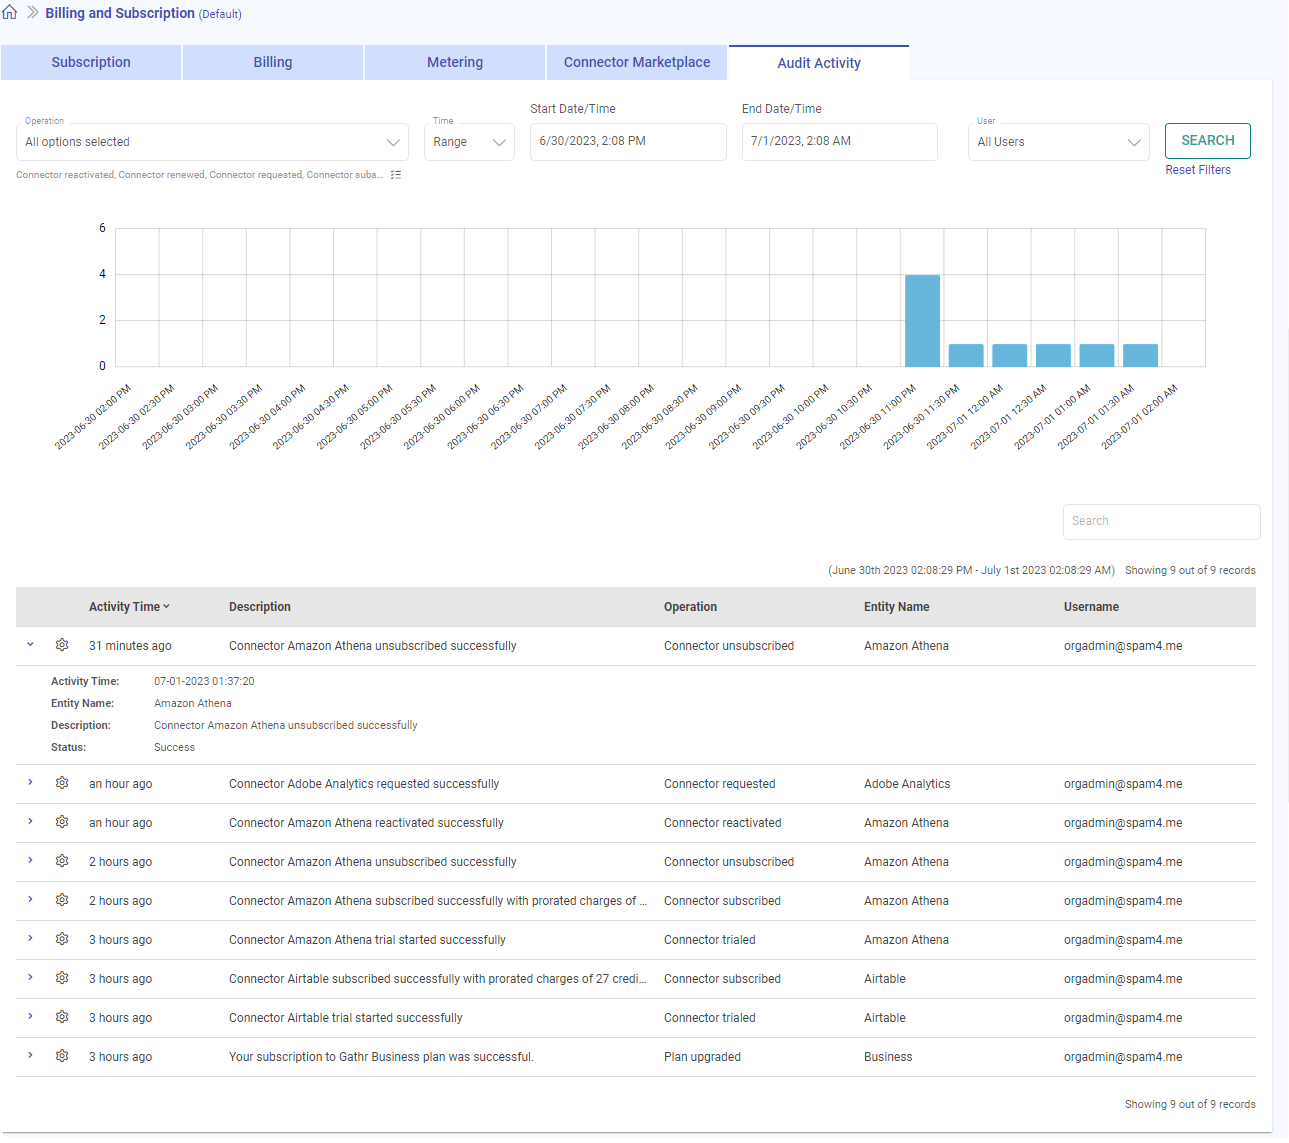
Task: Toggle sorting via the Activity Time column arrow
Action: (x=166, y=606)
